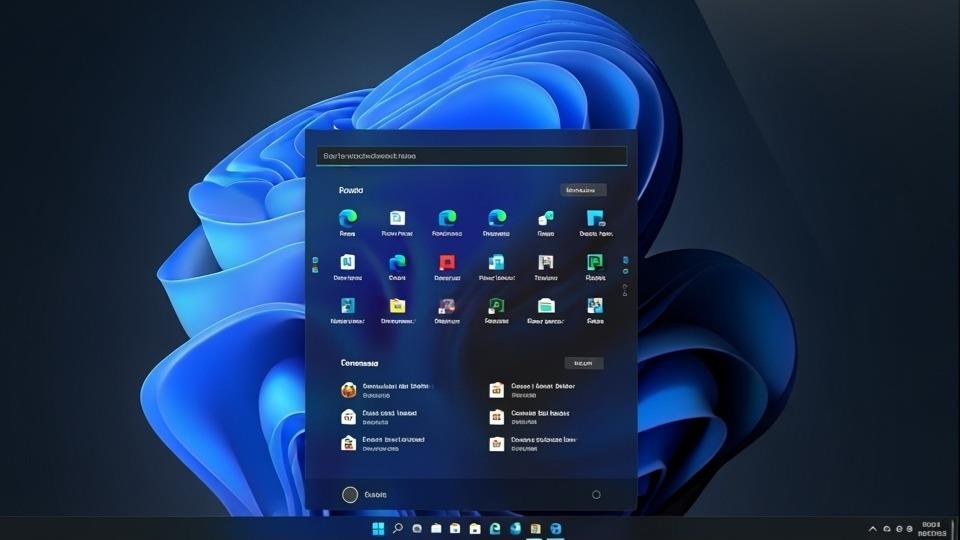Click the Edge browser icon on the taskbar
Screen dimensions: 960x540
click(494, 528)
